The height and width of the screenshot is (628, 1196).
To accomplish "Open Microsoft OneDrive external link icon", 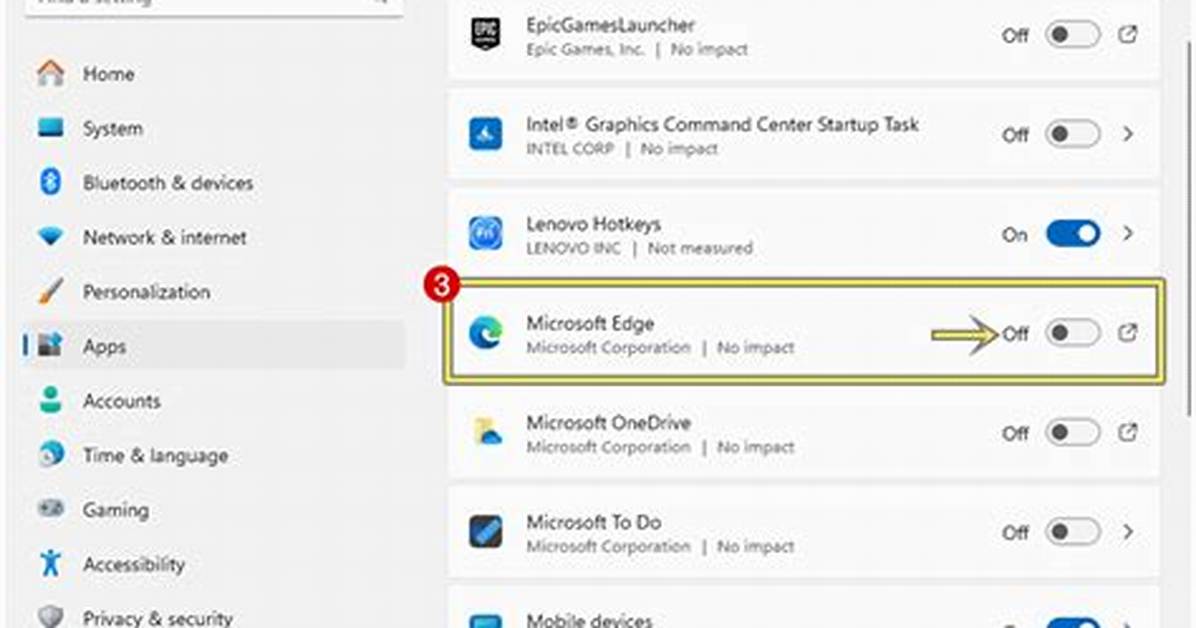I will pos(1127,433).
